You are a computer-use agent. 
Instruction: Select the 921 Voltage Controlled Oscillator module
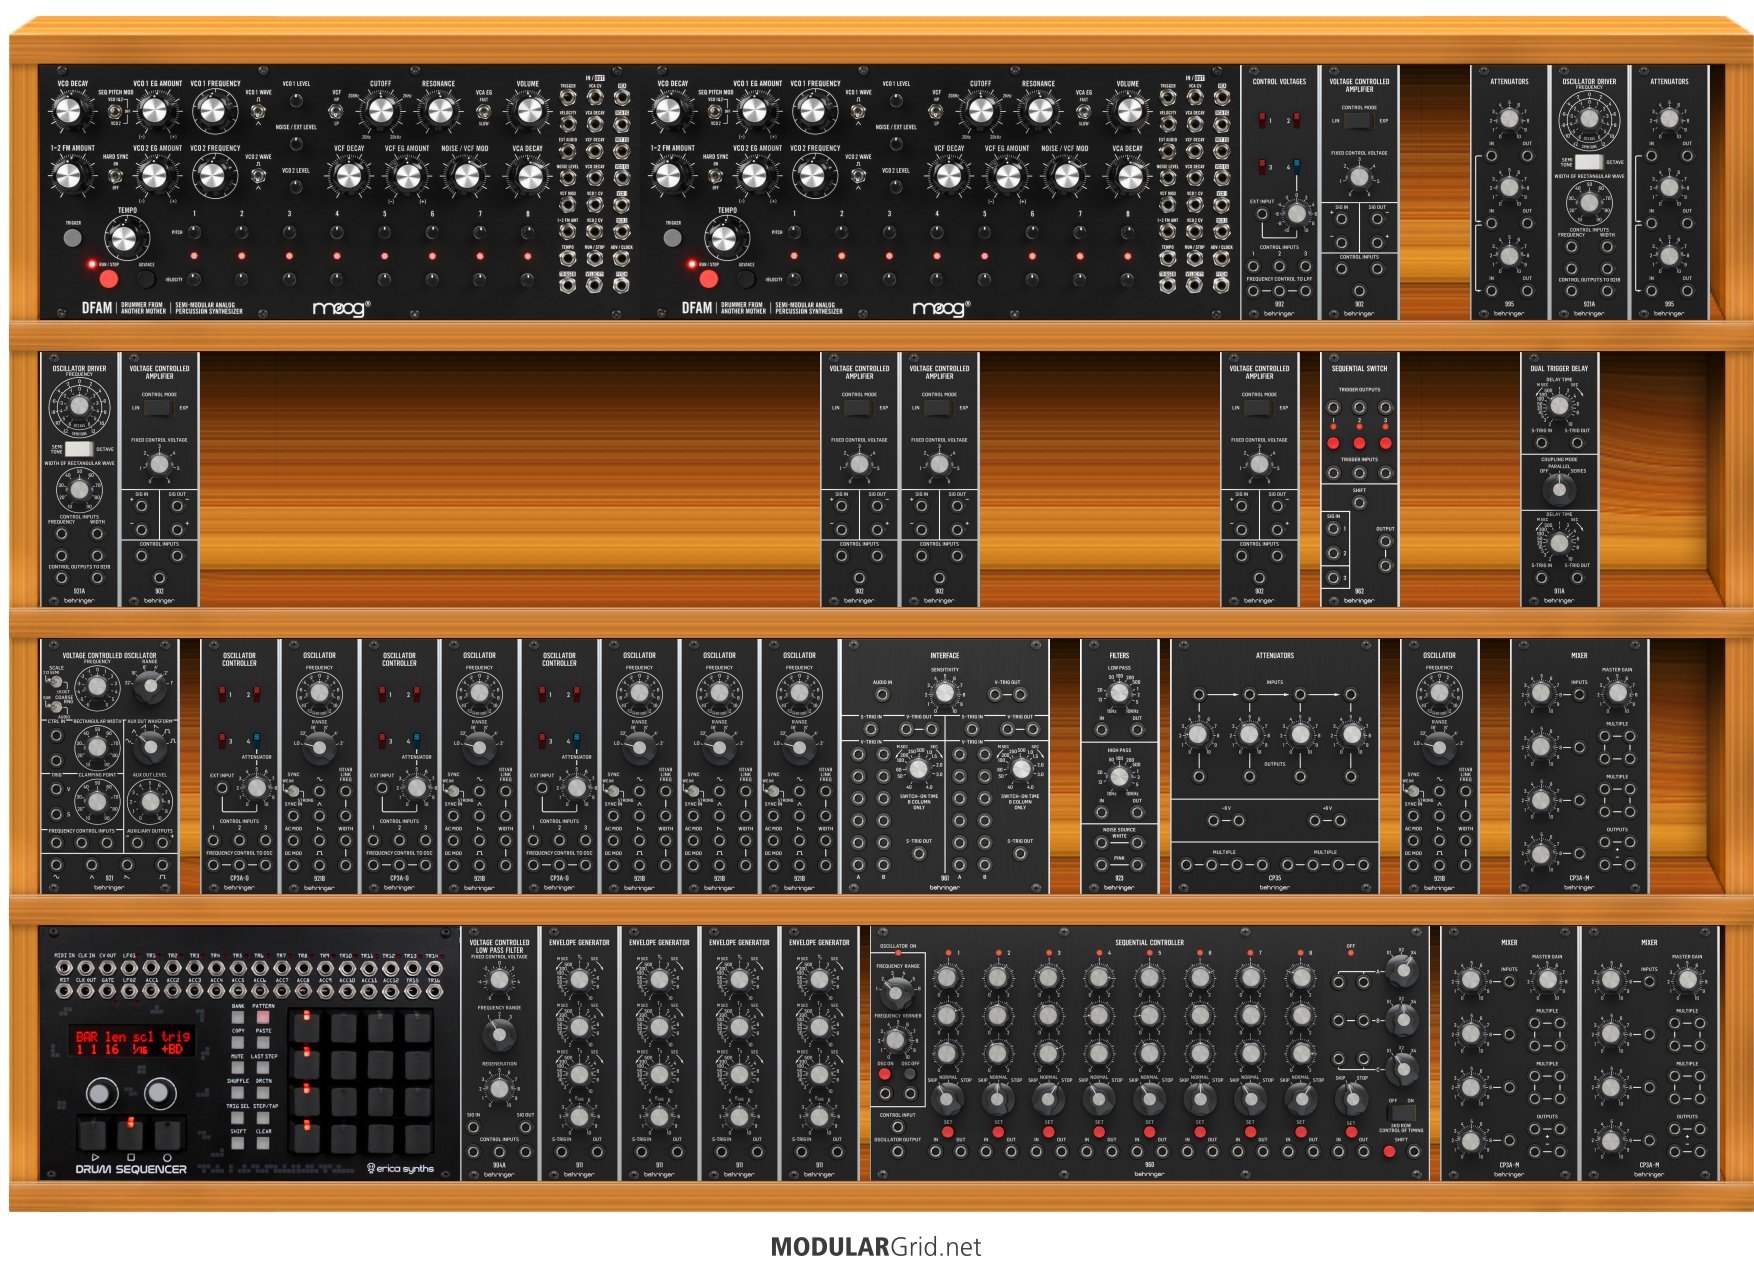pos(109,767)
